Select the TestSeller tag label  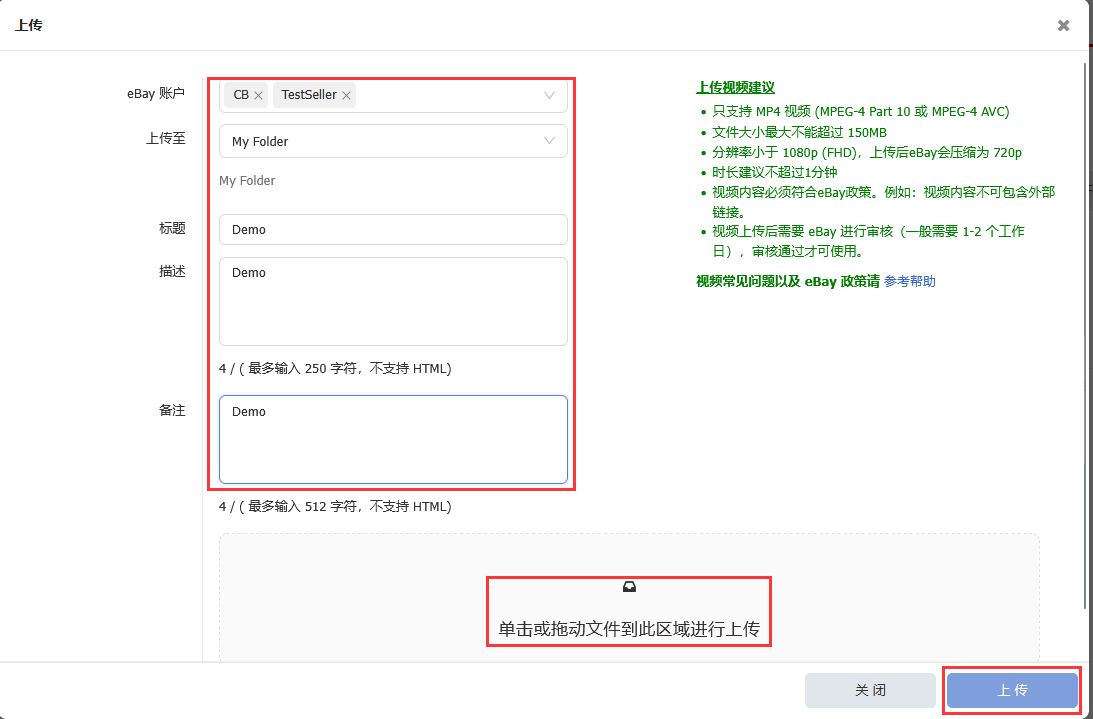[x=308, y=96]
